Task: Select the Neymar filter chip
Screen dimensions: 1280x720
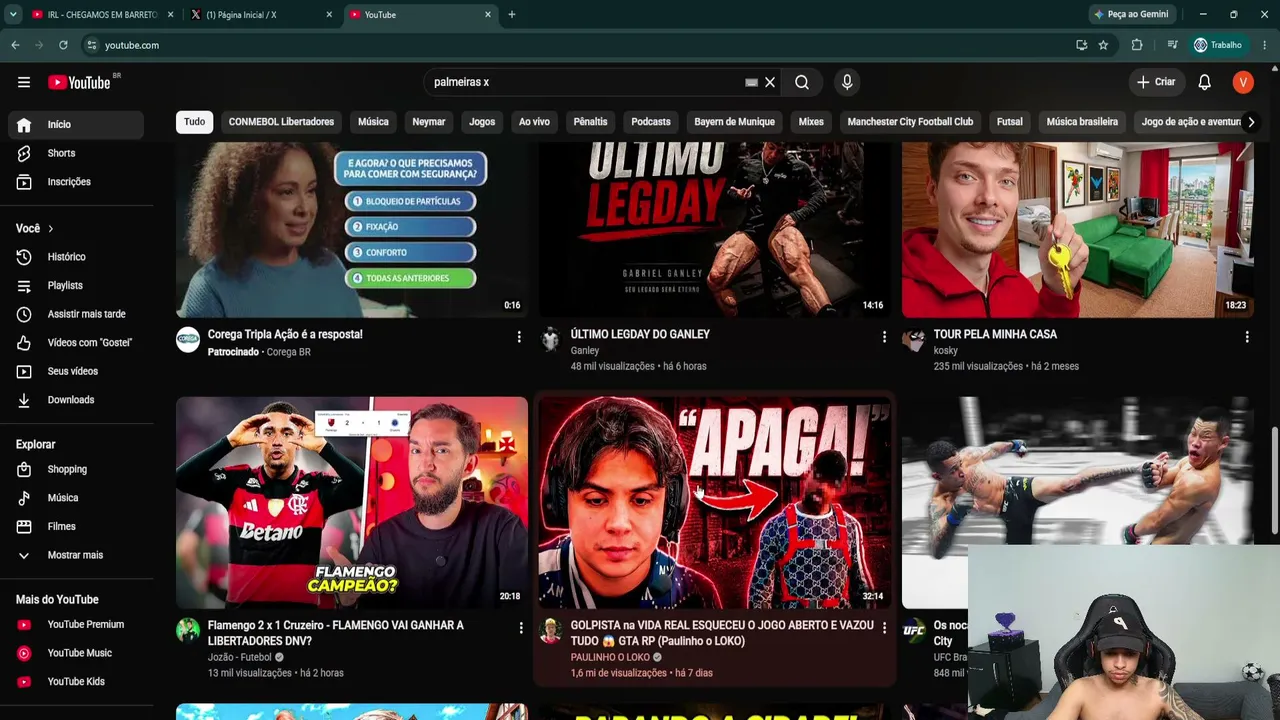Action: [x=429, y=122]
